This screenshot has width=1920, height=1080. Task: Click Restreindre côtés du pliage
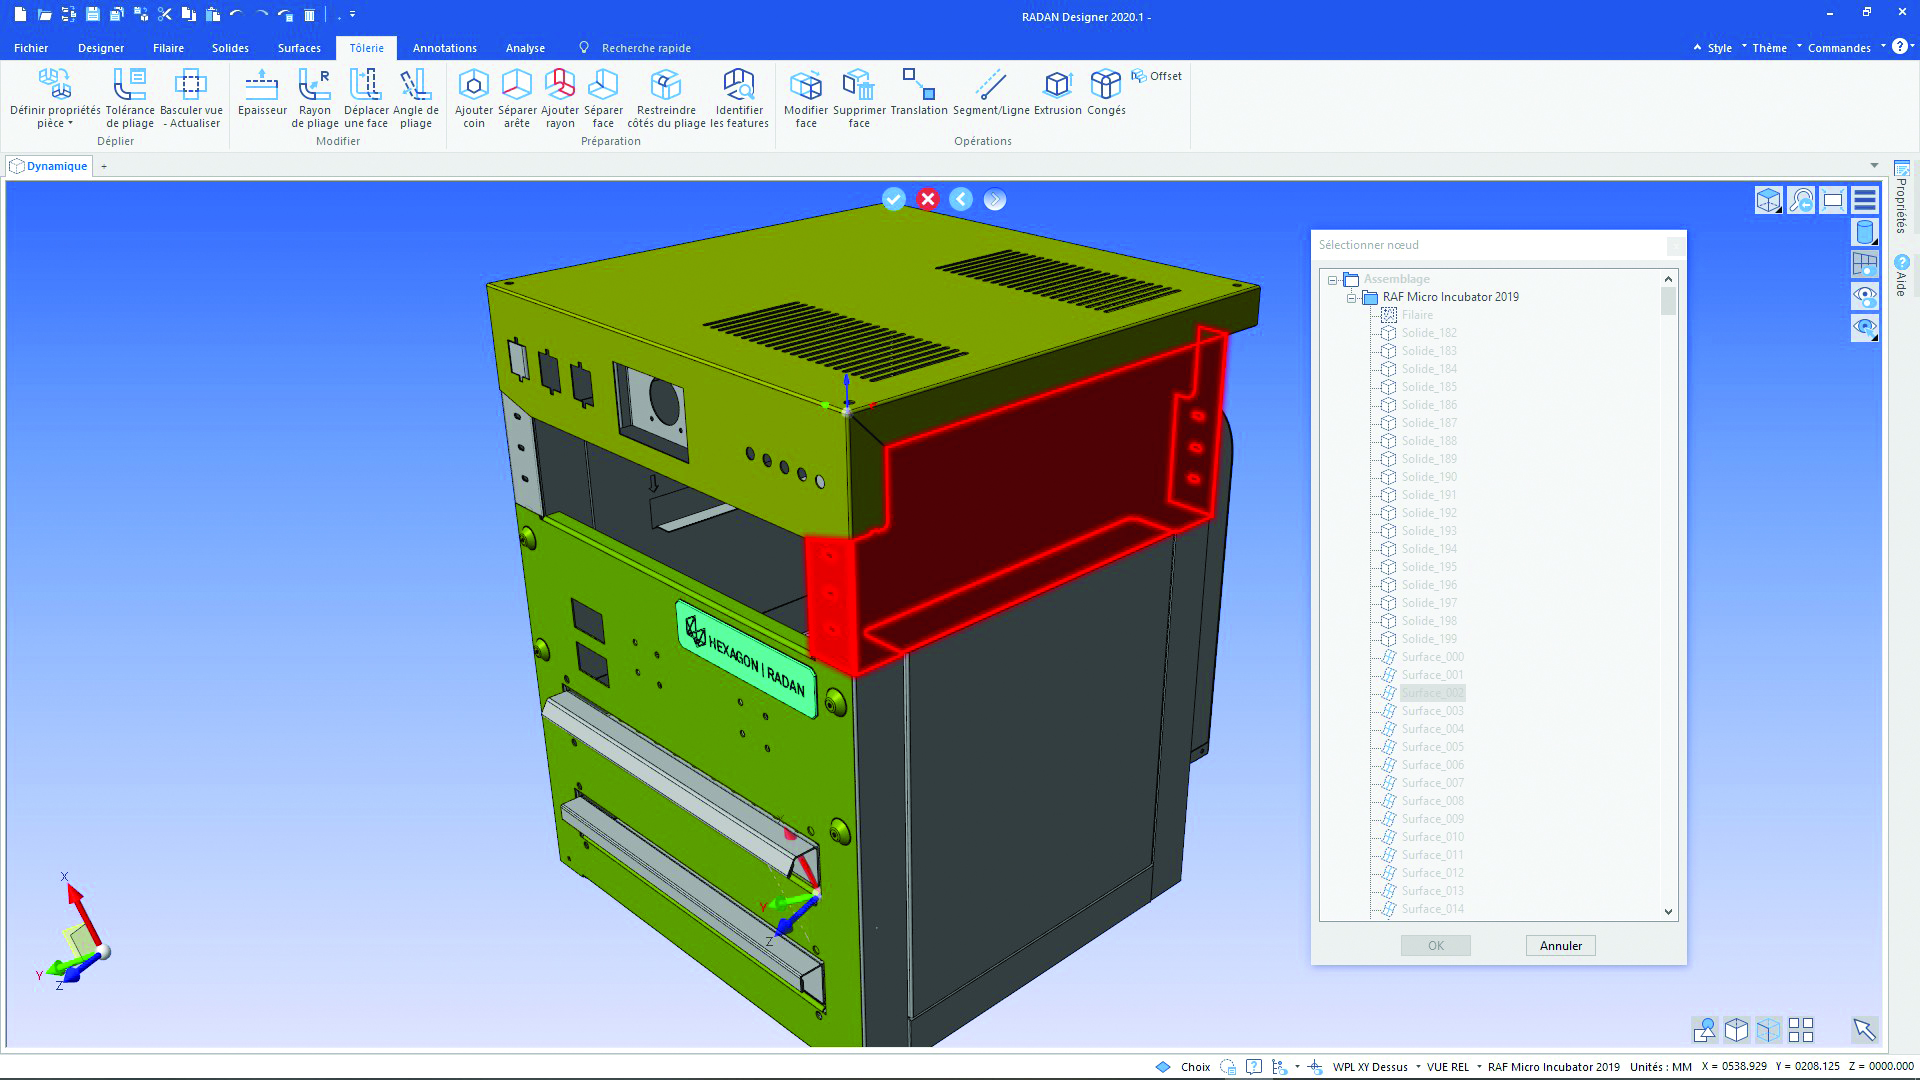pyautogui.click(x=666, y=97)
